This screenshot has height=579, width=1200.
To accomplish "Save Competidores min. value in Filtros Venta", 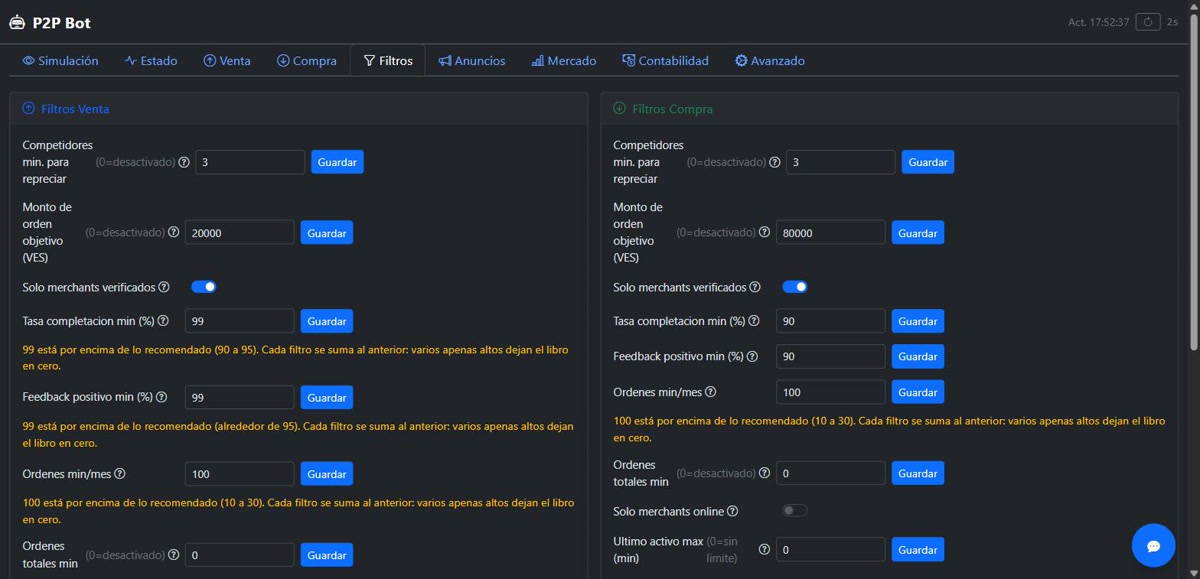I will coord(337,162).
